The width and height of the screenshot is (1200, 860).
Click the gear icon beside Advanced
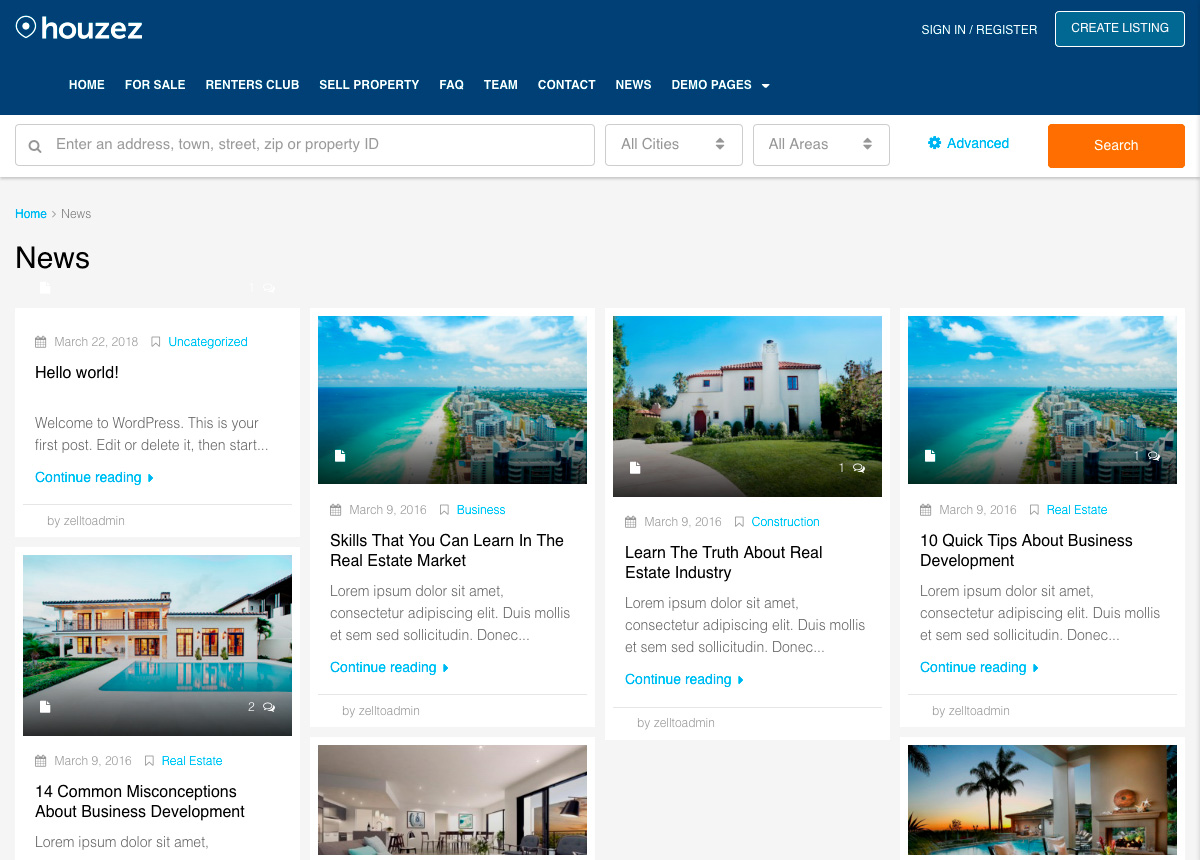[x=935, y=143]
